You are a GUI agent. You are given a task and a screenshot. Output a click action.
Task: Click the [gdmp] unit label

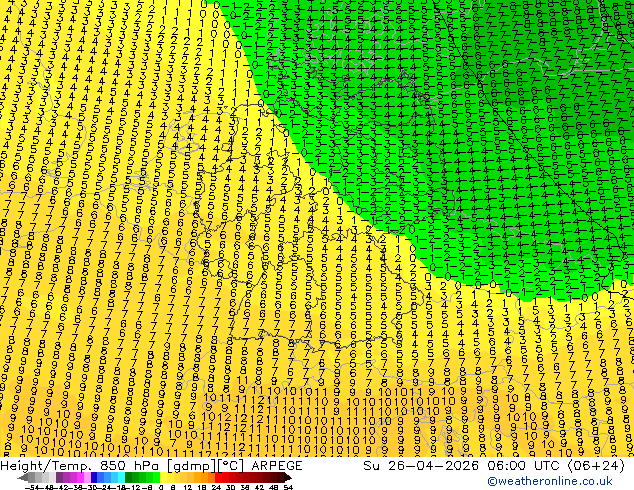192,466
